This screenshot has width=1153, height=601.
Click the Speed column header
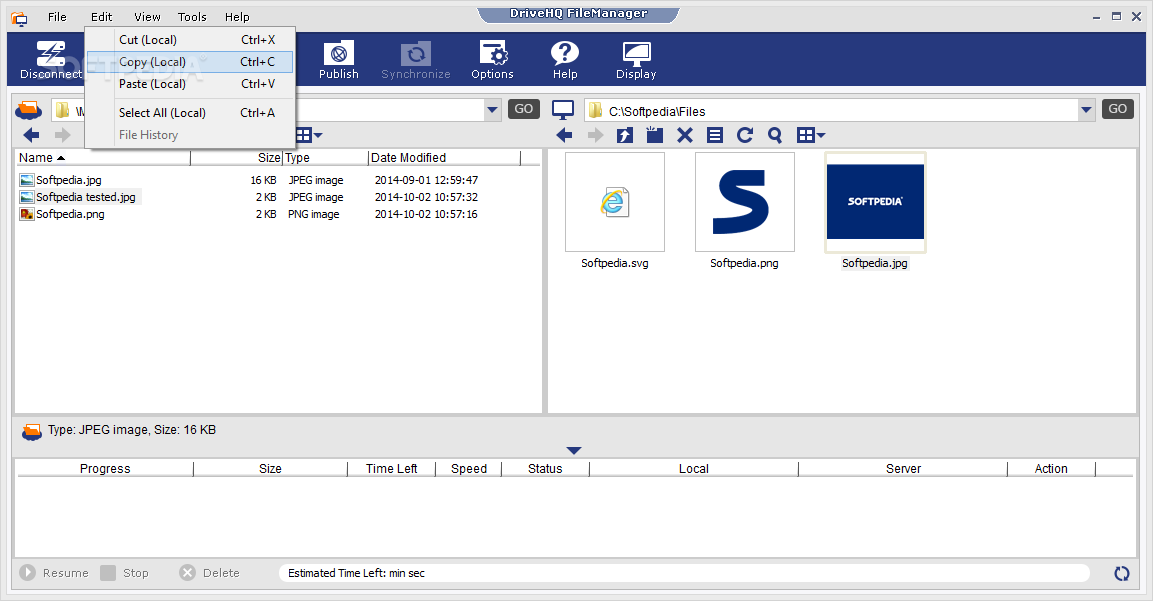tap(468, 469)
